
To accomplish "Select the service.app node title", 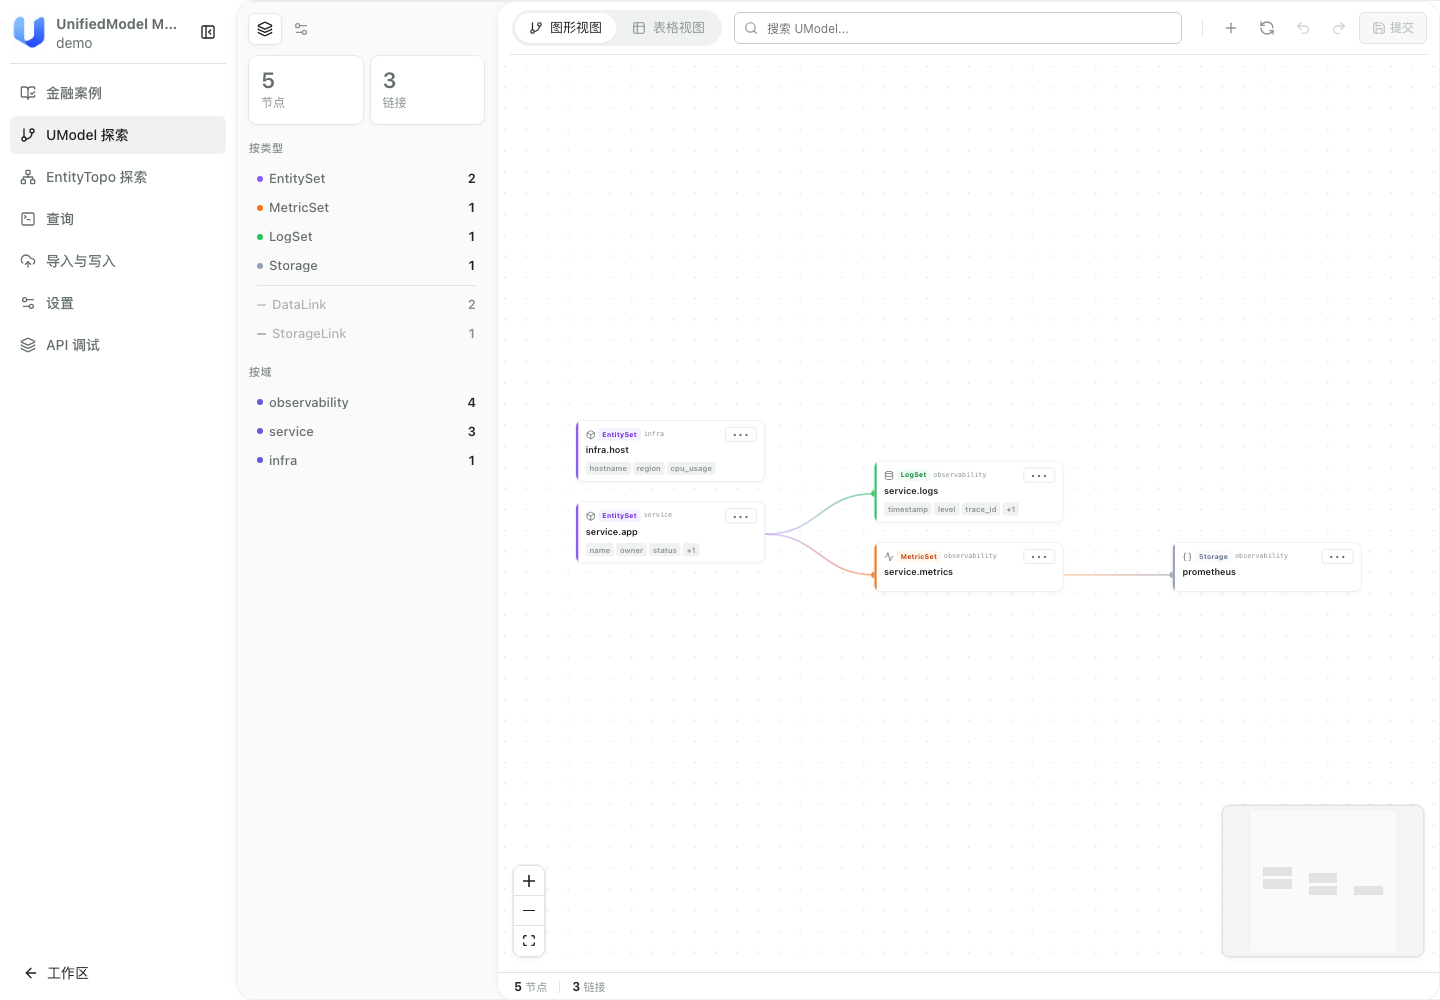I will pos(611,532).
